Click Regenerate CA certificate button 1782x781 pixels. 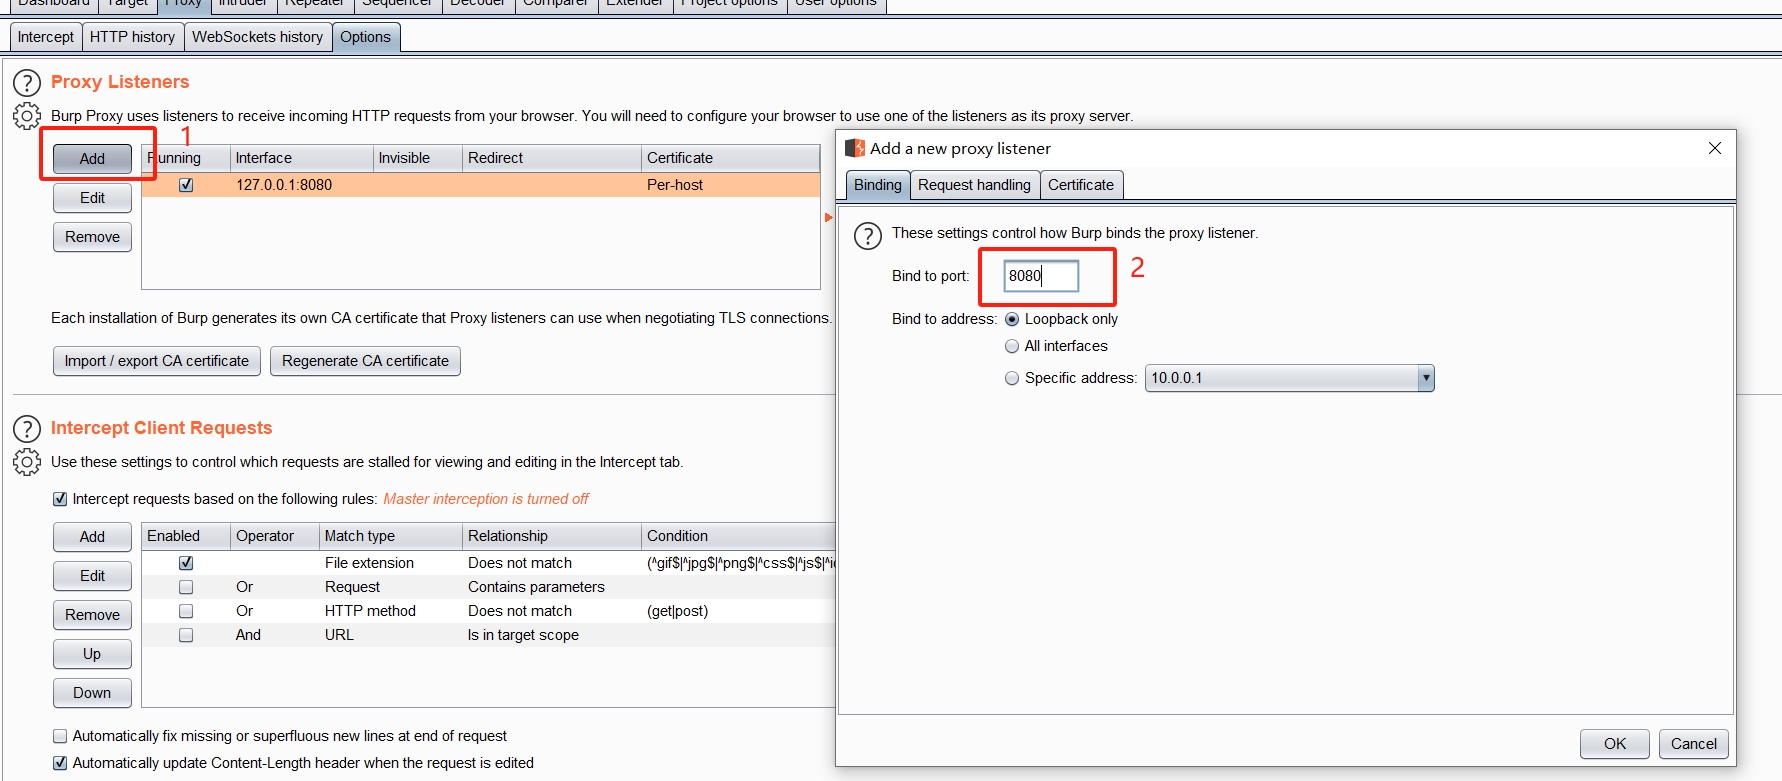pyautogui.click(x=365, y=361)
